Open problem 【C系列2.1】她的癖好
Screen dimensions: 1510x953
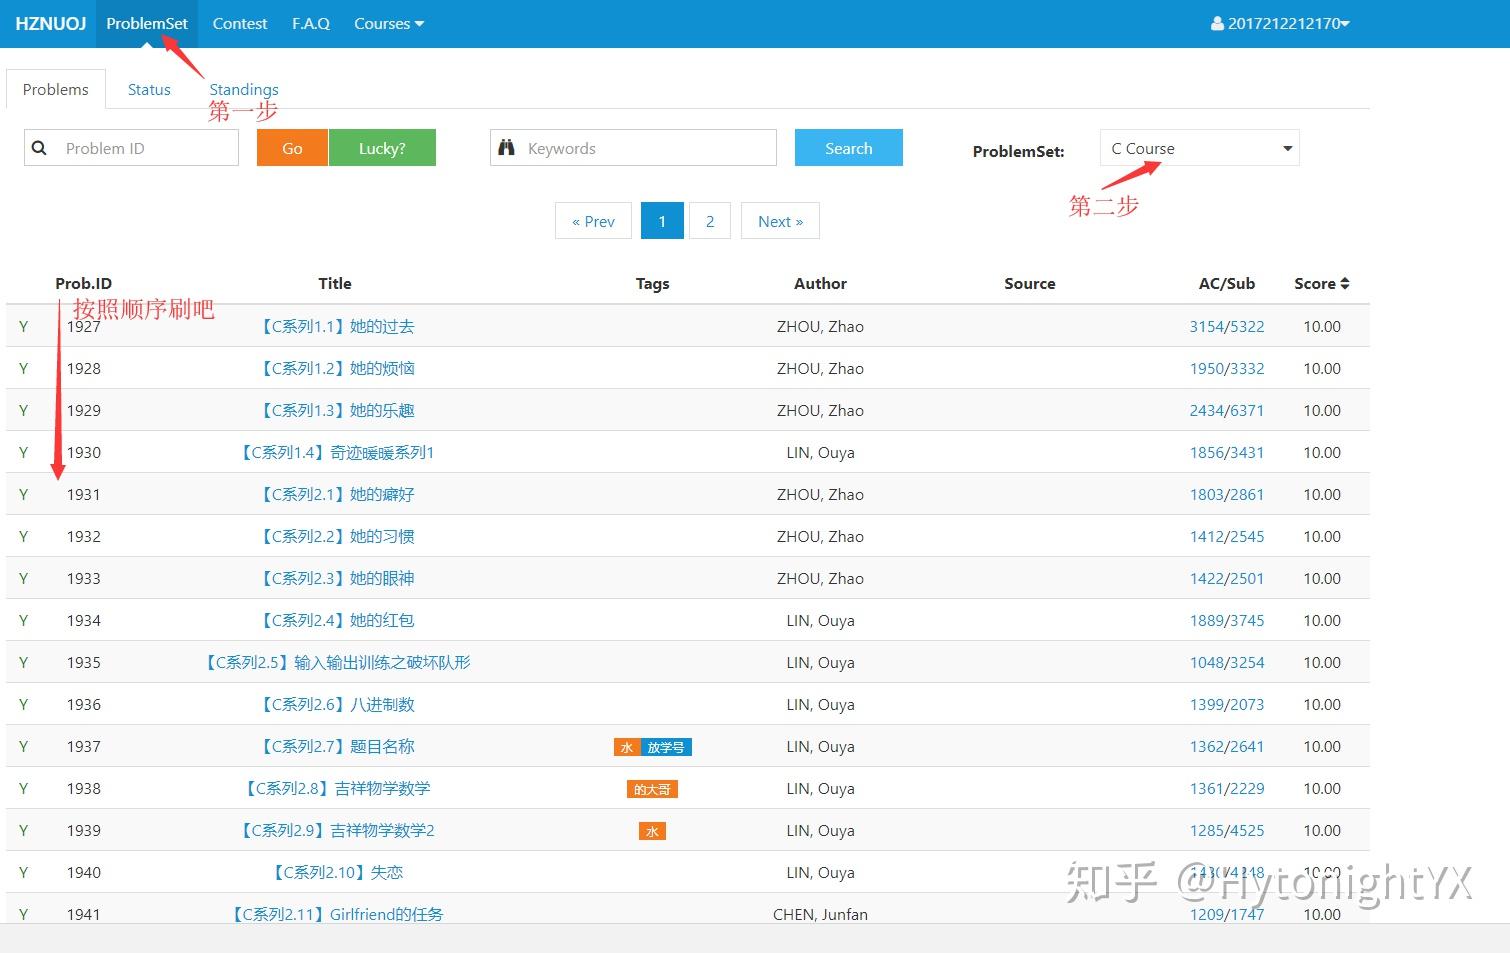(335, 495)
